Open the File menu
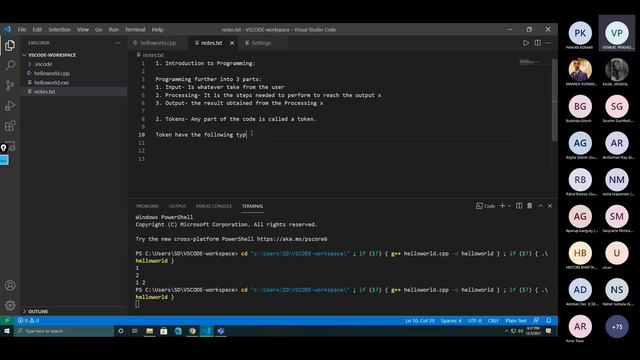 [22, 29]
